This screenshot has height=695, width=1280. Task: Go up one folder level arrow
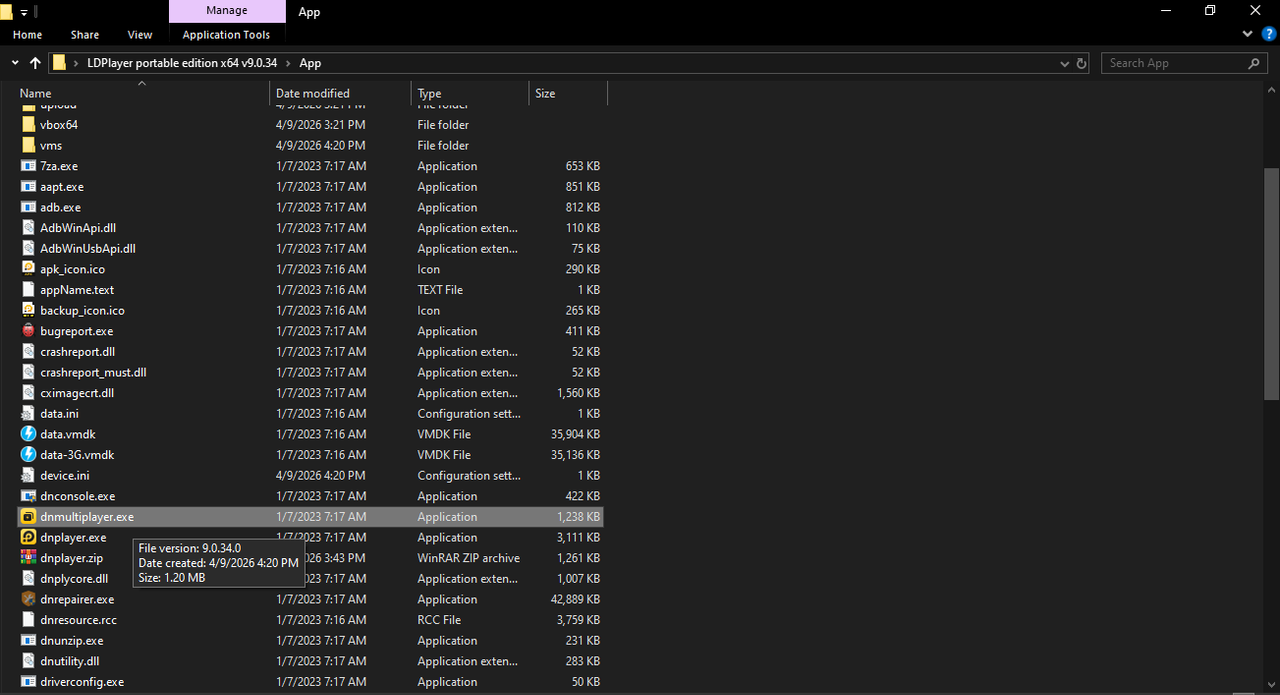pyautogui.click(x=35, y=63)
